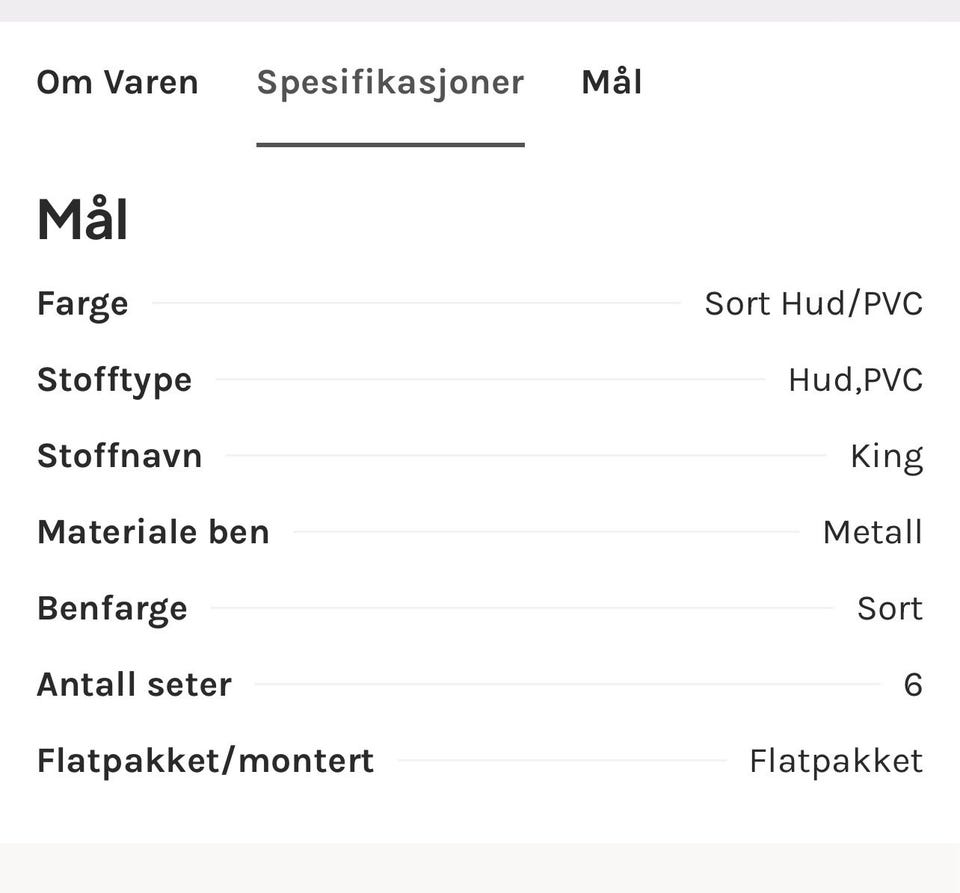
Task: Select the seat count value 6
Action: [912, 685]
